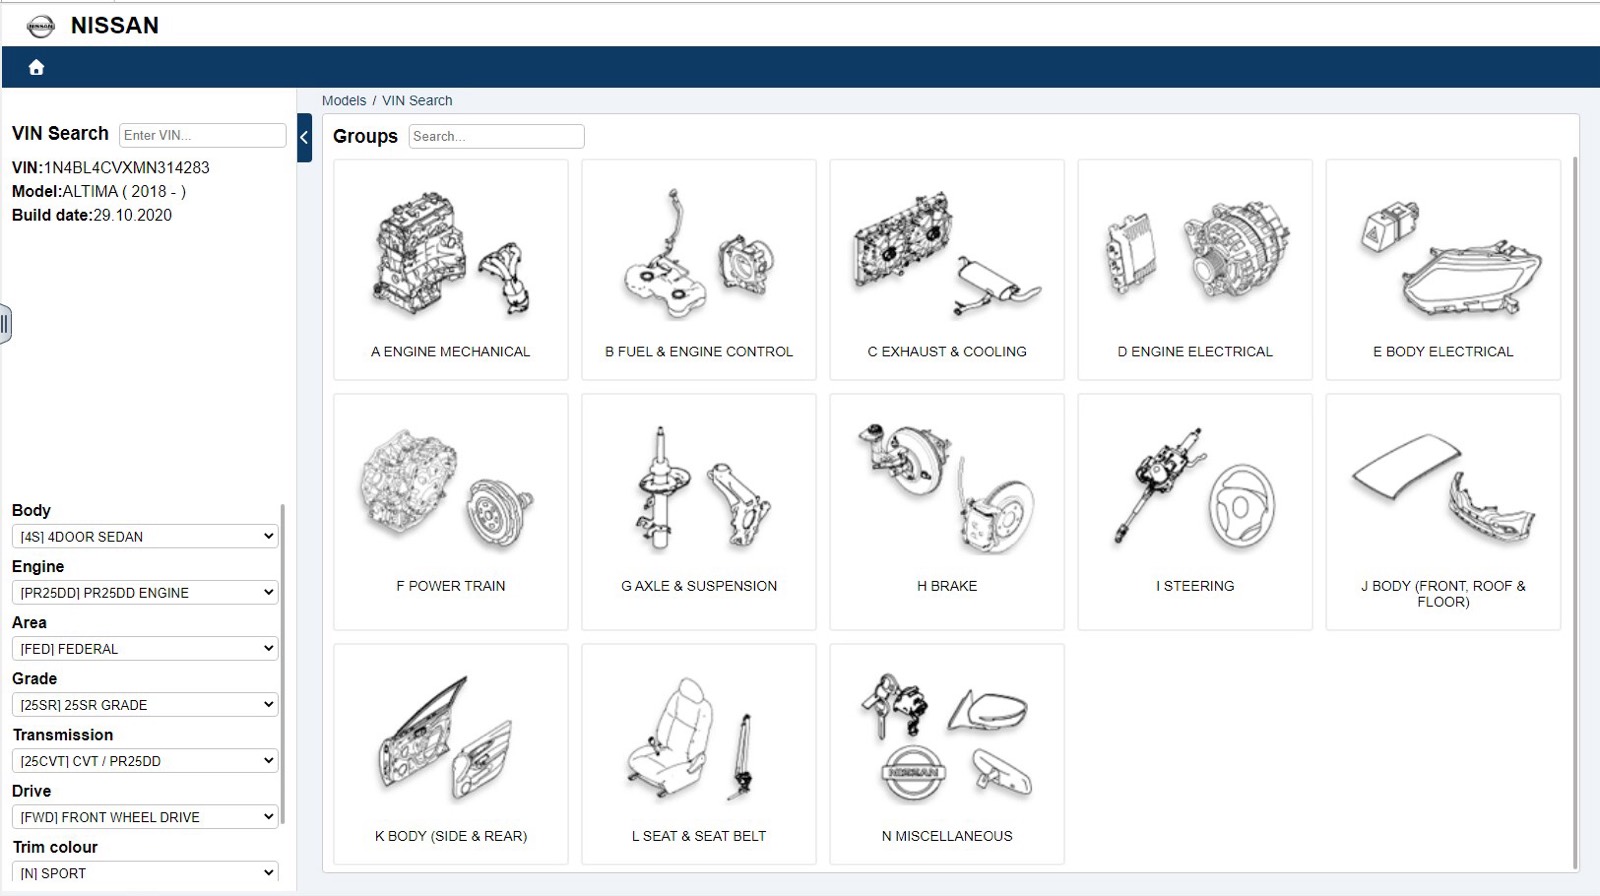The image size is (1600, 896).
Task: Select the 'H BRAKE' label
Action: (x=947, y=586)
